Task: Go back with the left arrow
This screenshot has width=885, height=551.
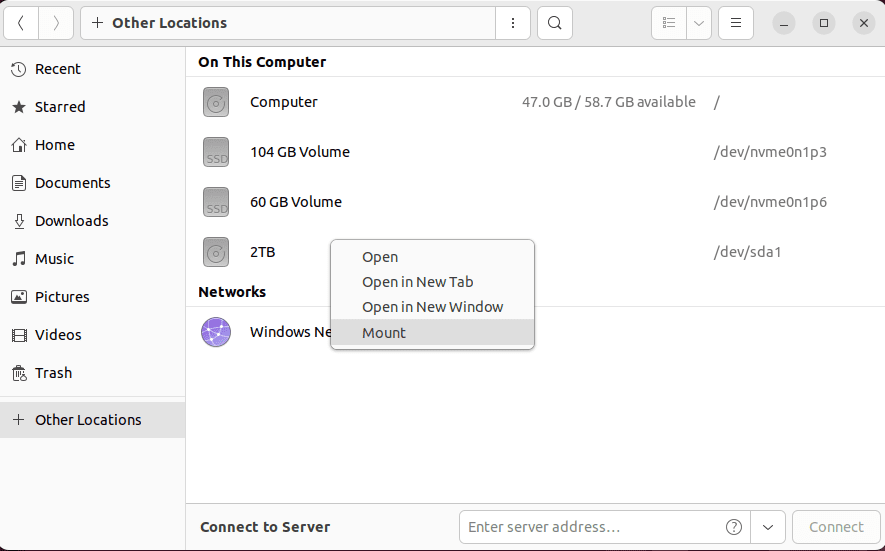Action: 22,23
